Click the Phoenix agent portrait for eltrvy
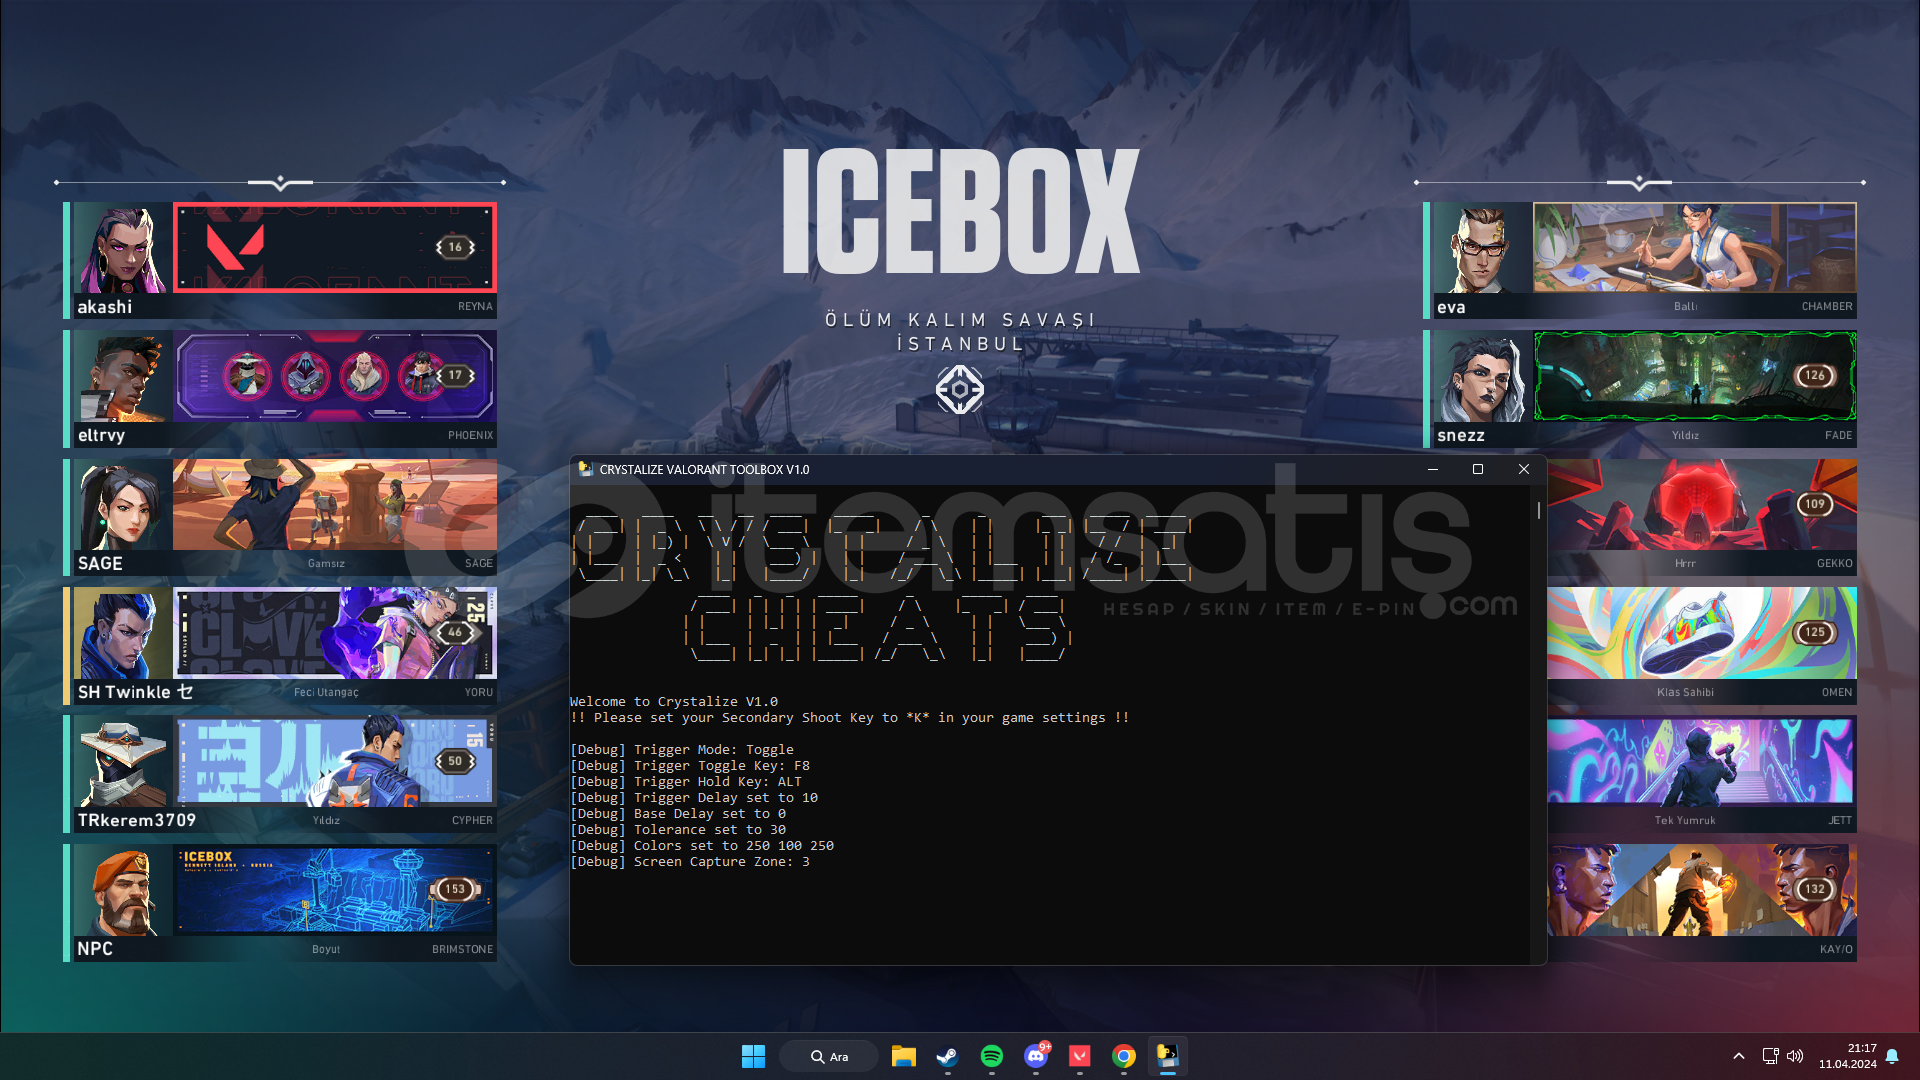The image size is (1920, 1080). point(122,377)
